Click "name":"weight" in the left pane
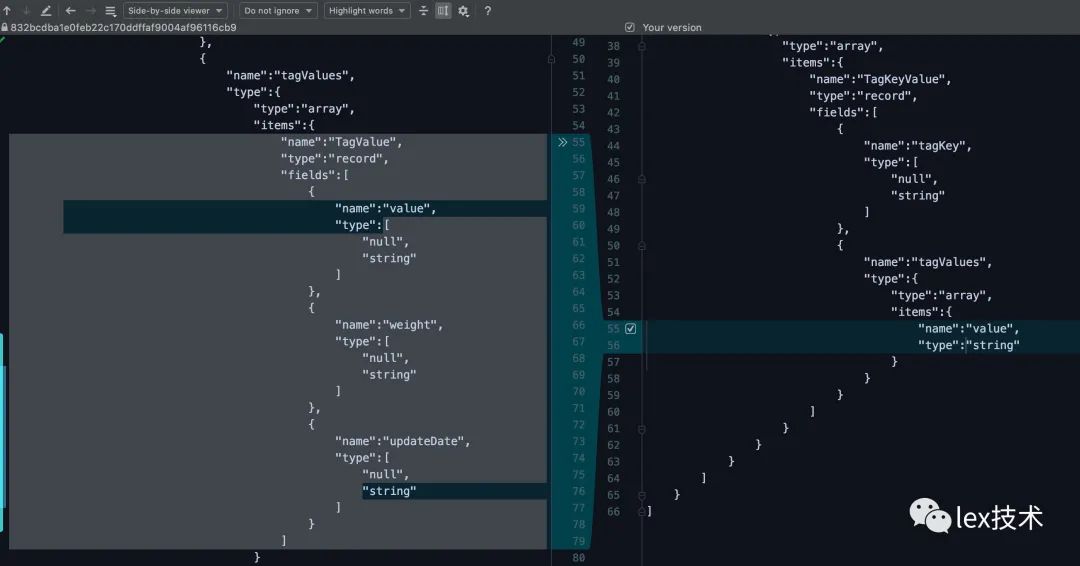This screenshot has width=1080, height=566. click(x=386, y=324)
